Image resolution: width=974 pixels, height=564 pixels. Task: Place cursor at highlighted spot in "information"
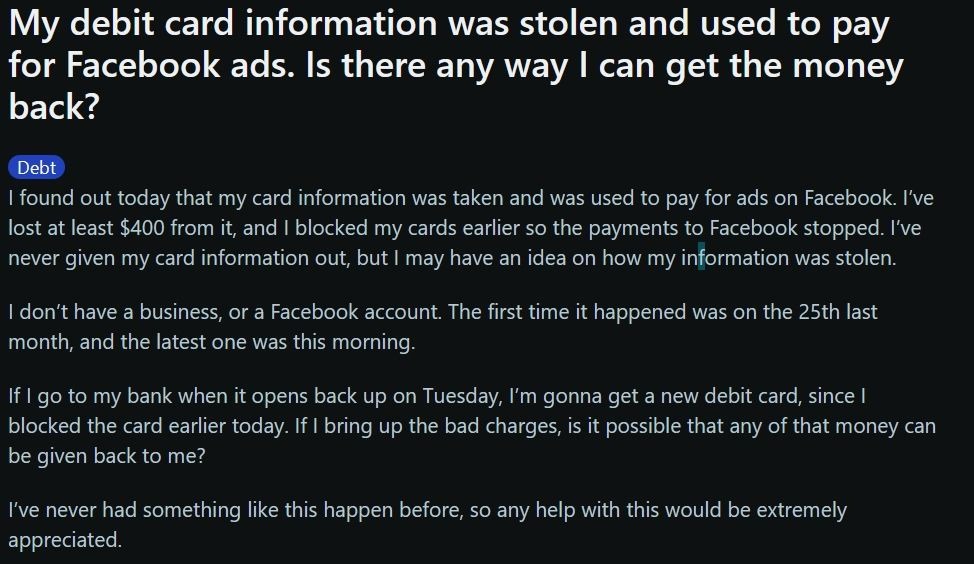pos(701,258)
